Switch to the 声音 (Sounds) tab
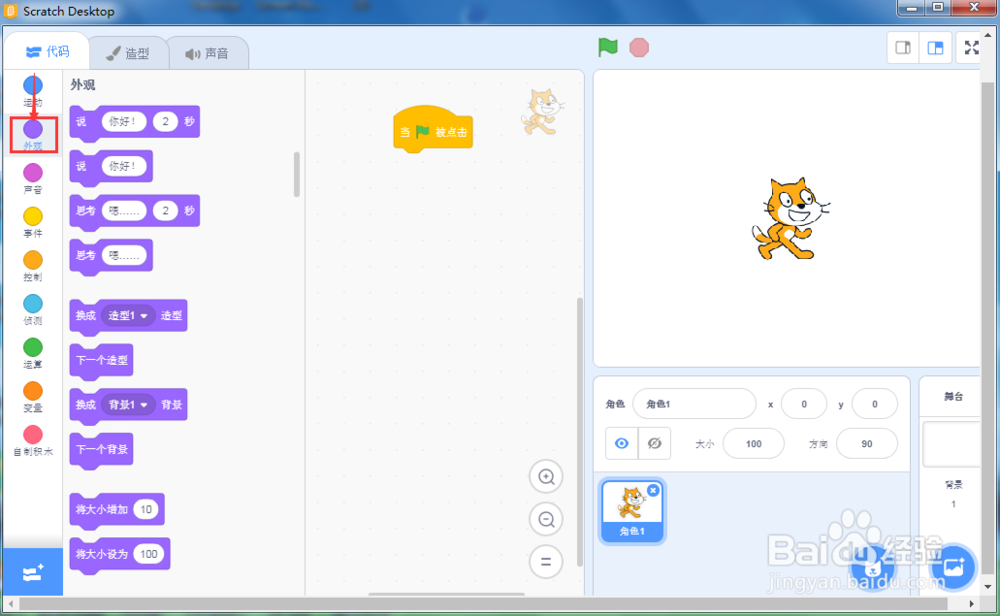This screenshot has width=1000, height=616. [x=208, y=53]
